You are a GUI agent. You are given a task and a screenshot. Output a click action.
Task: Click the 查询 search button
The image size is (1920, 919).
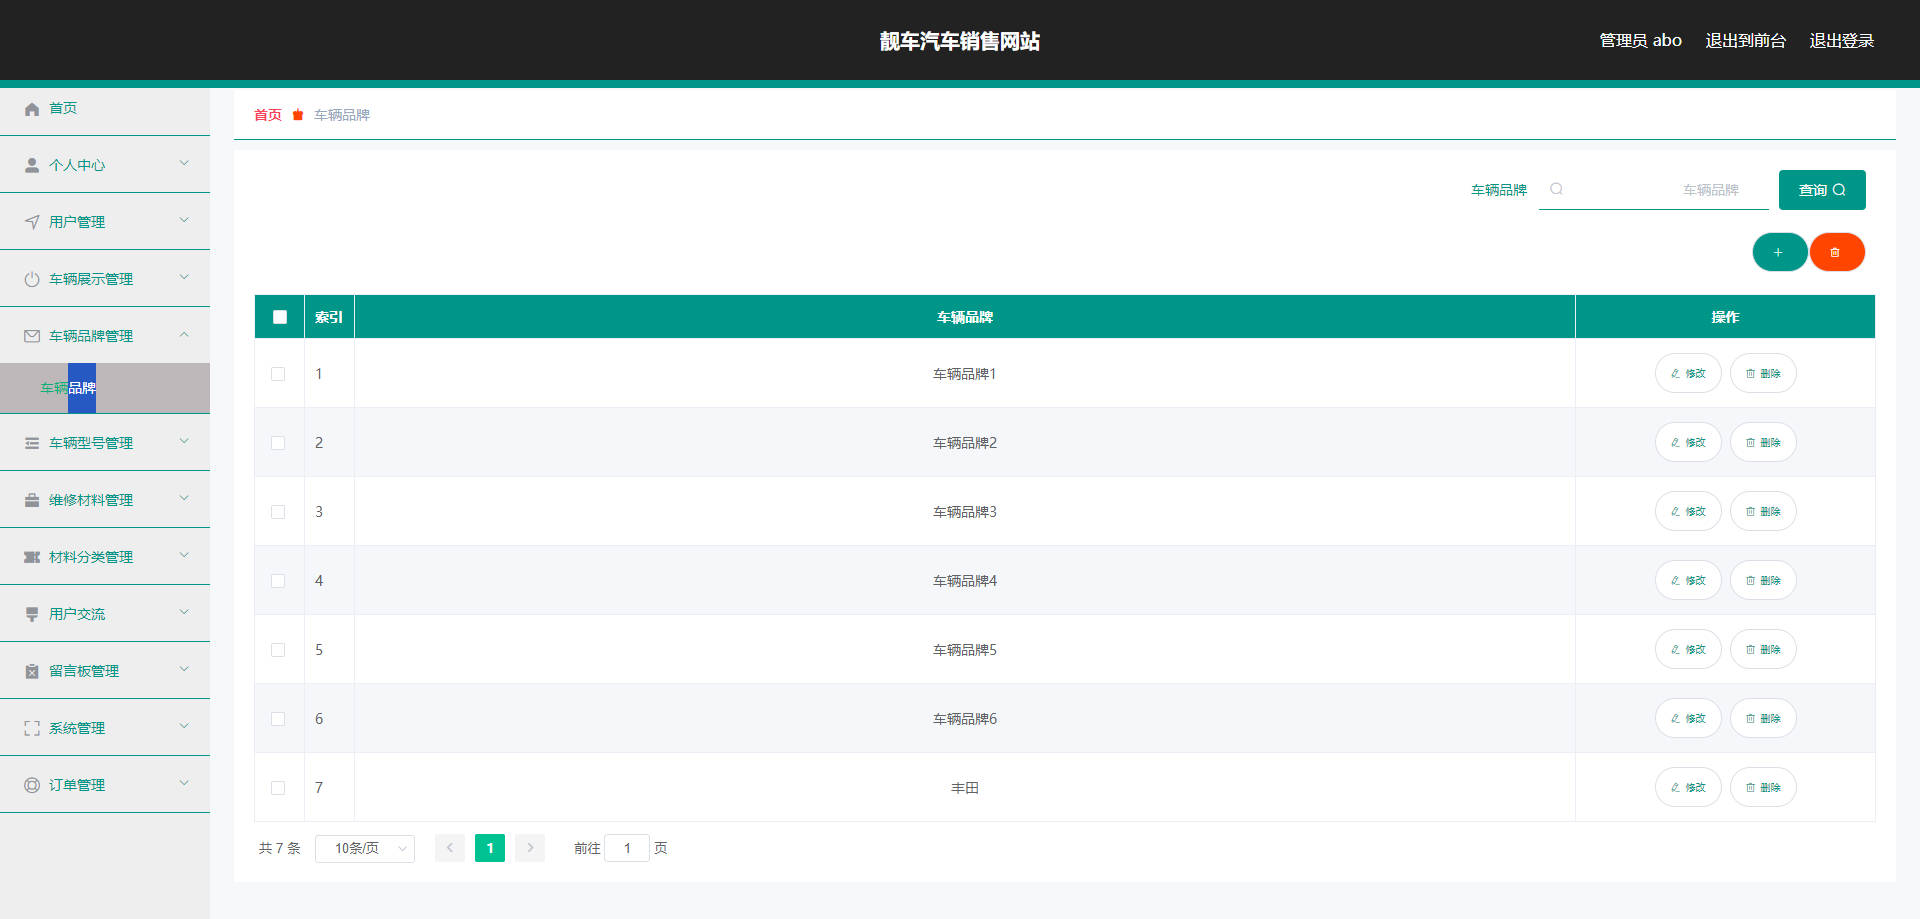(x=1822, y=190)
